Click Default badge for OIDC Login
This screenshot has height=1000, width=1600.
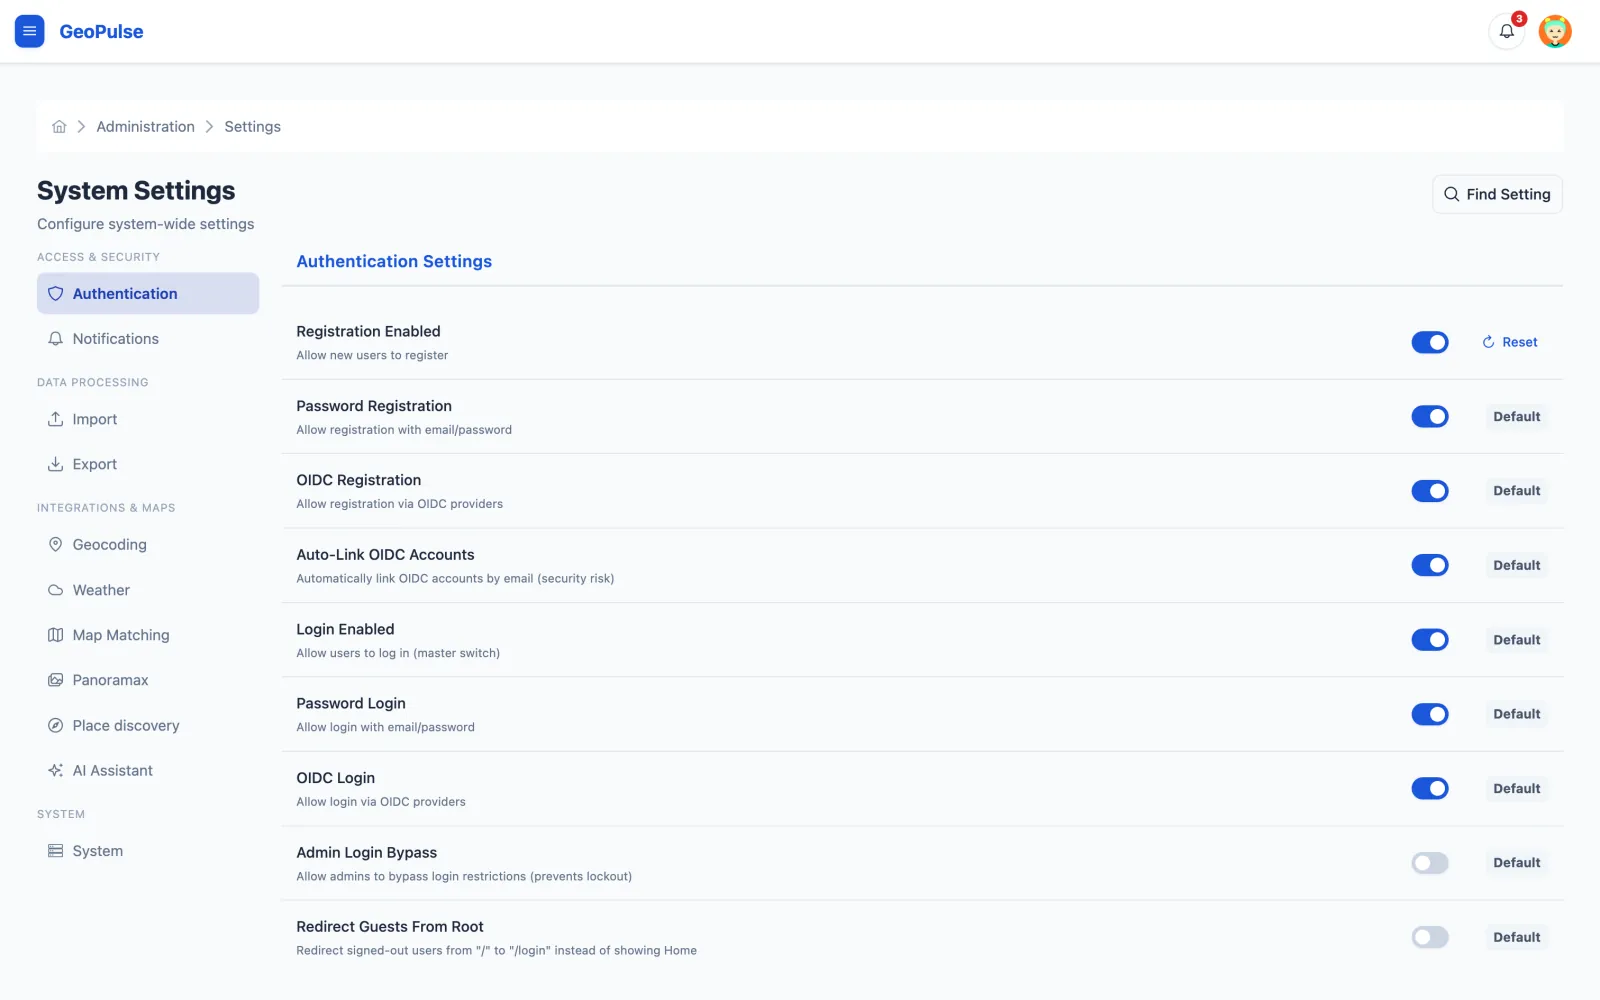tap(1517, 789)
